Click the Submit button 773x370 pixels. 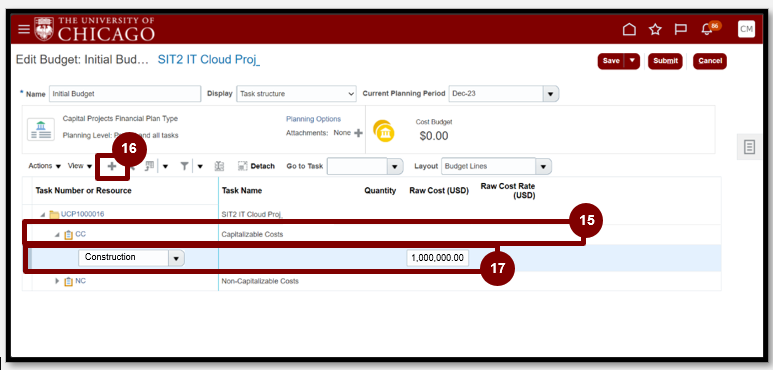(x=666, y=61)
